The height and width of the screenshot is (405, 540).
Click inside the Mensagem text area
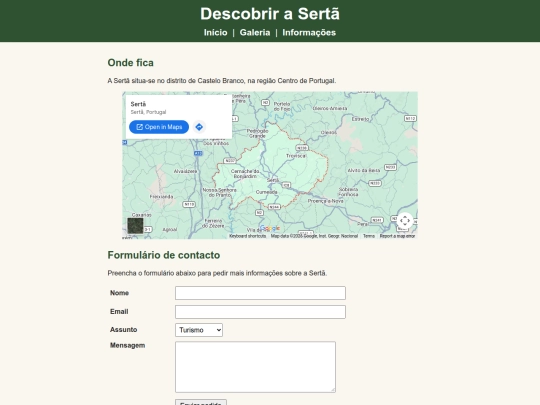point(255,367)
